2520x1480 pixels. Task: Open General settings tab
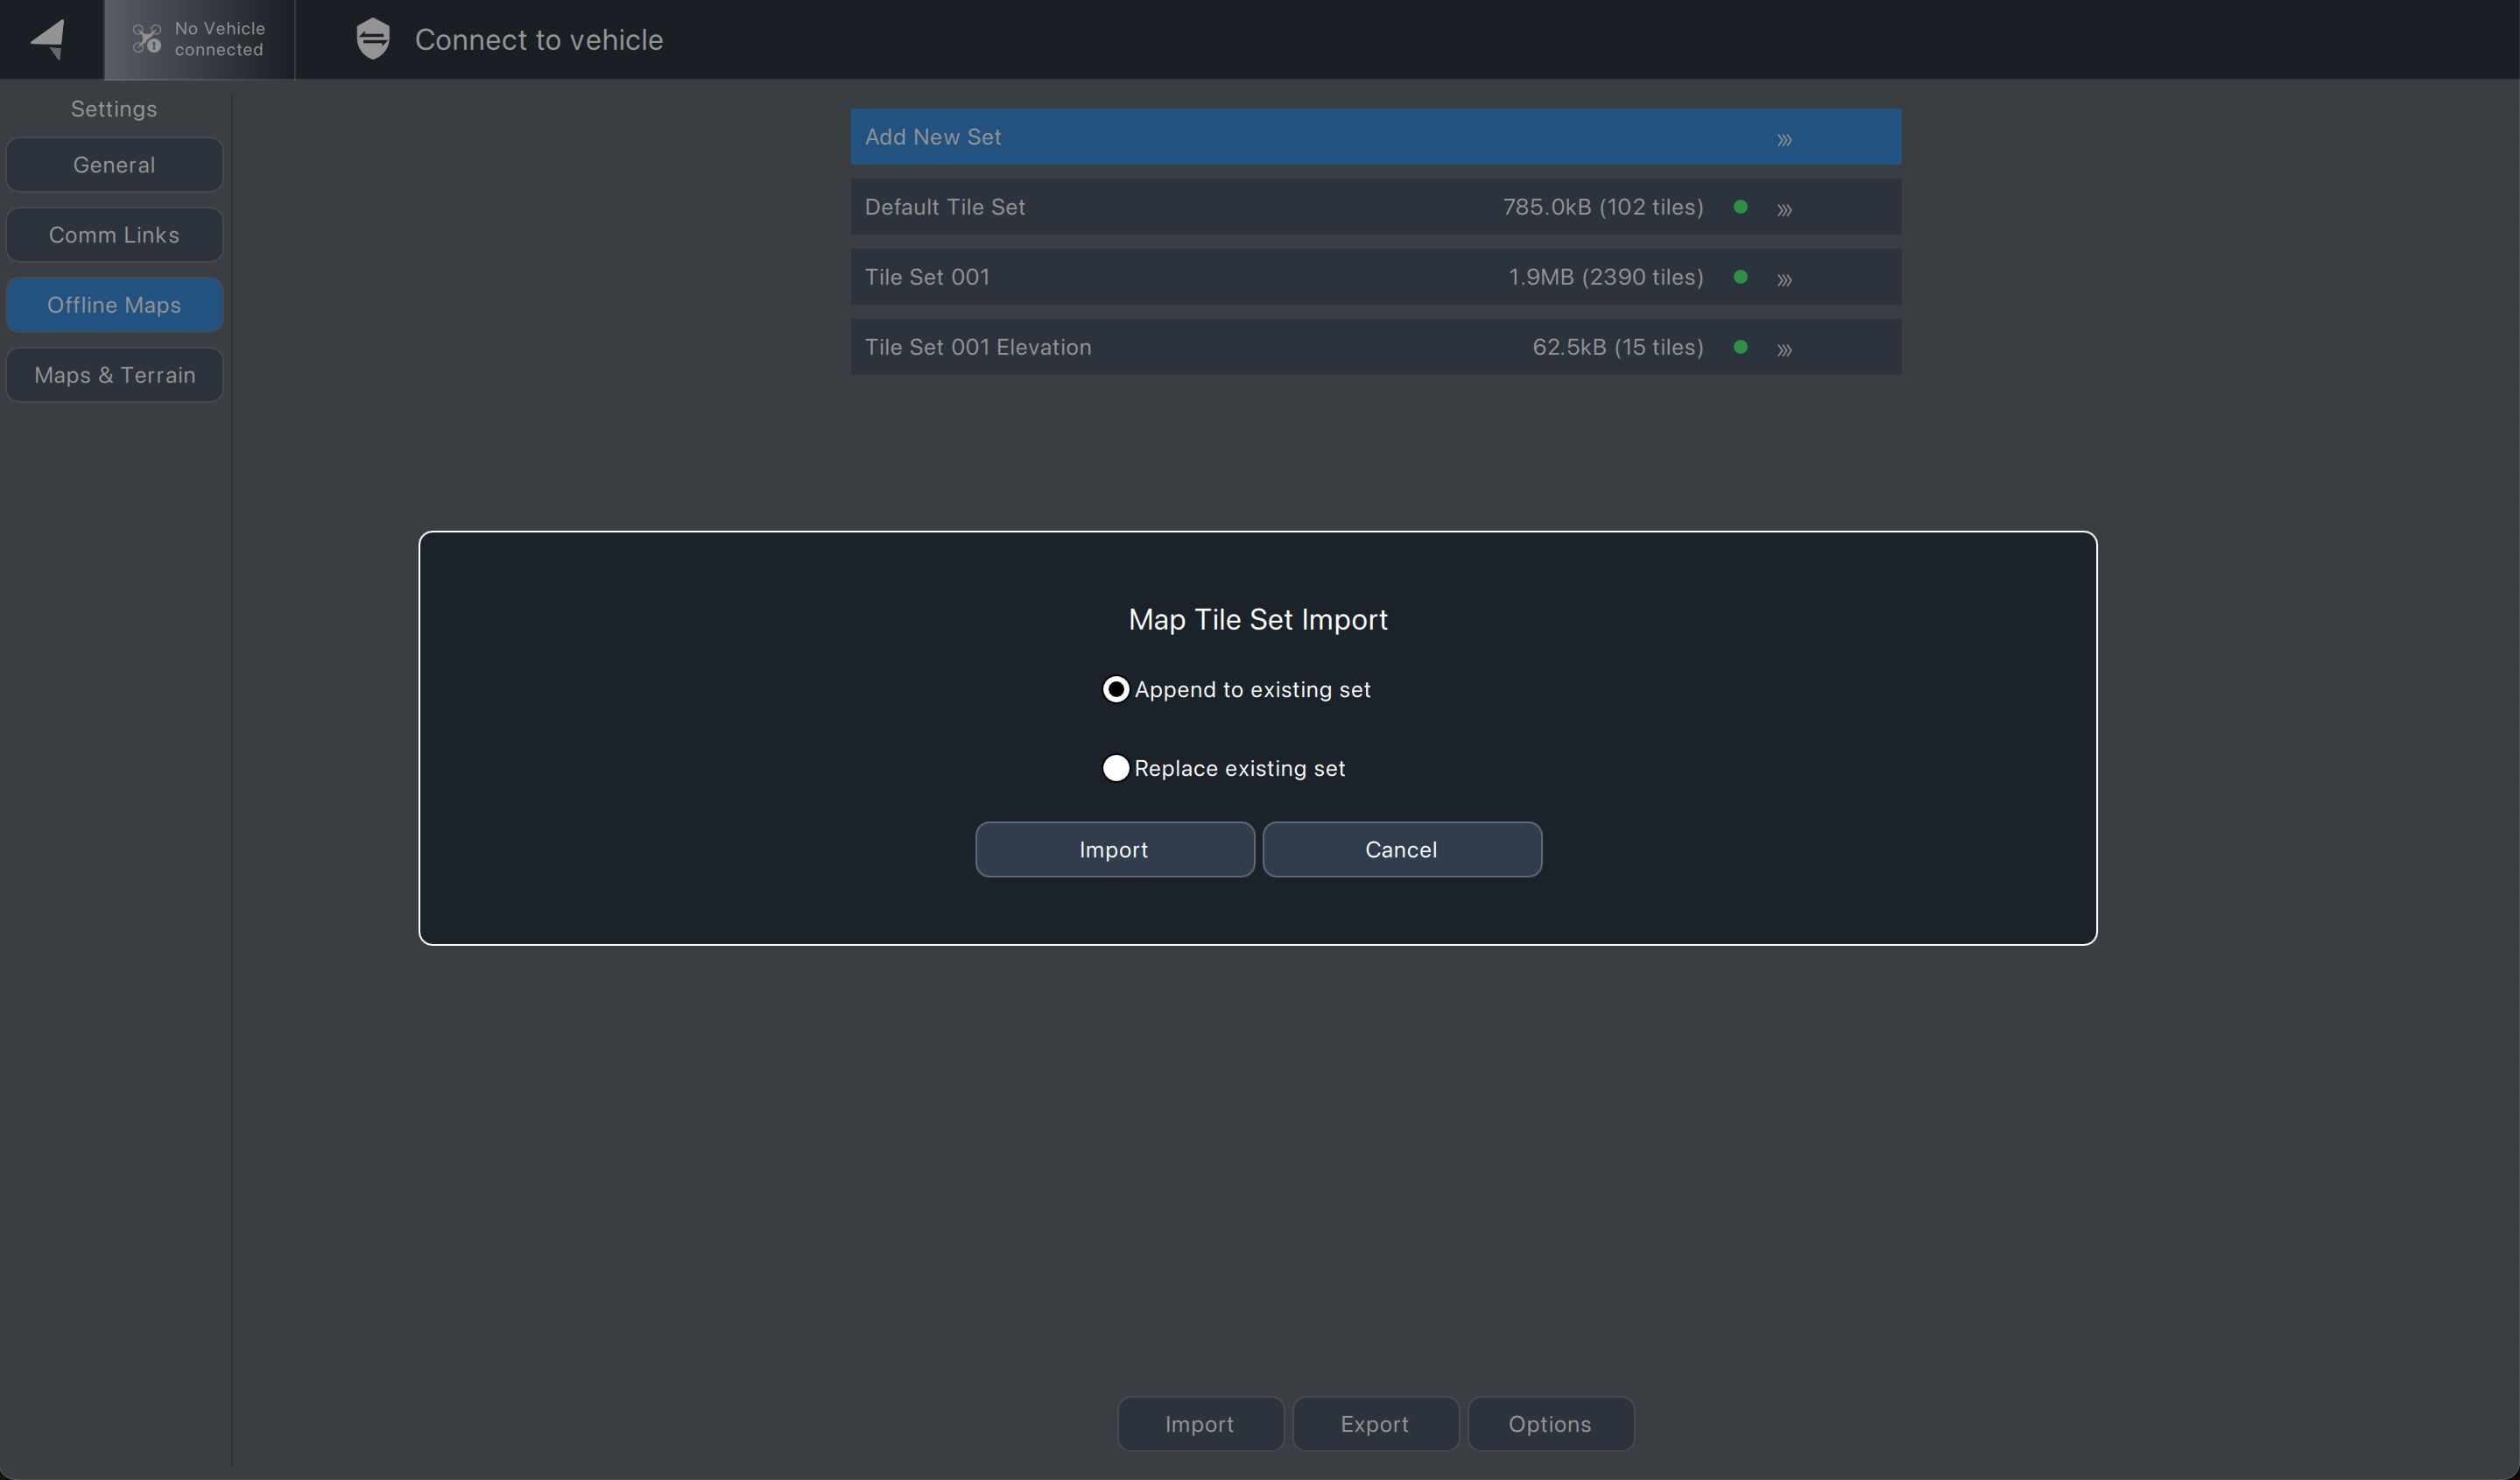pos(114,165)
